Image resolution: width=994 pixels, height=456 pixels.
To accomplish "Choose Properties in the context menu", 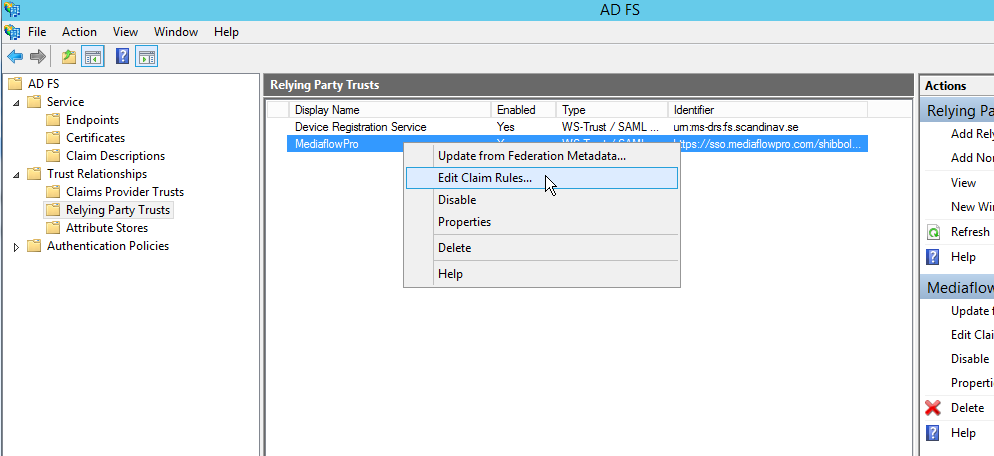I will click(x=464, y=222).
